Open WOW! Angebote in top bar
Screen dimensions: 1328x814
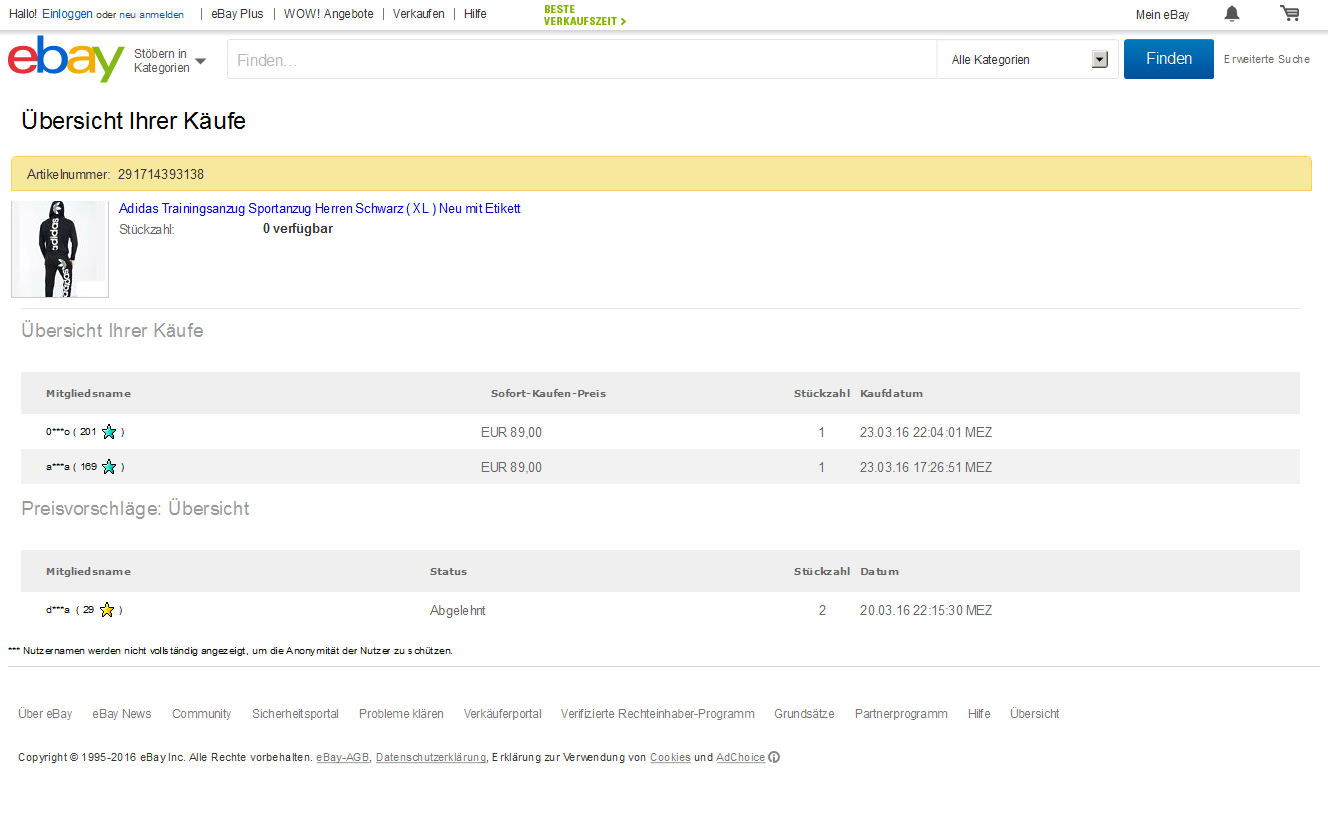coord(328,14)
